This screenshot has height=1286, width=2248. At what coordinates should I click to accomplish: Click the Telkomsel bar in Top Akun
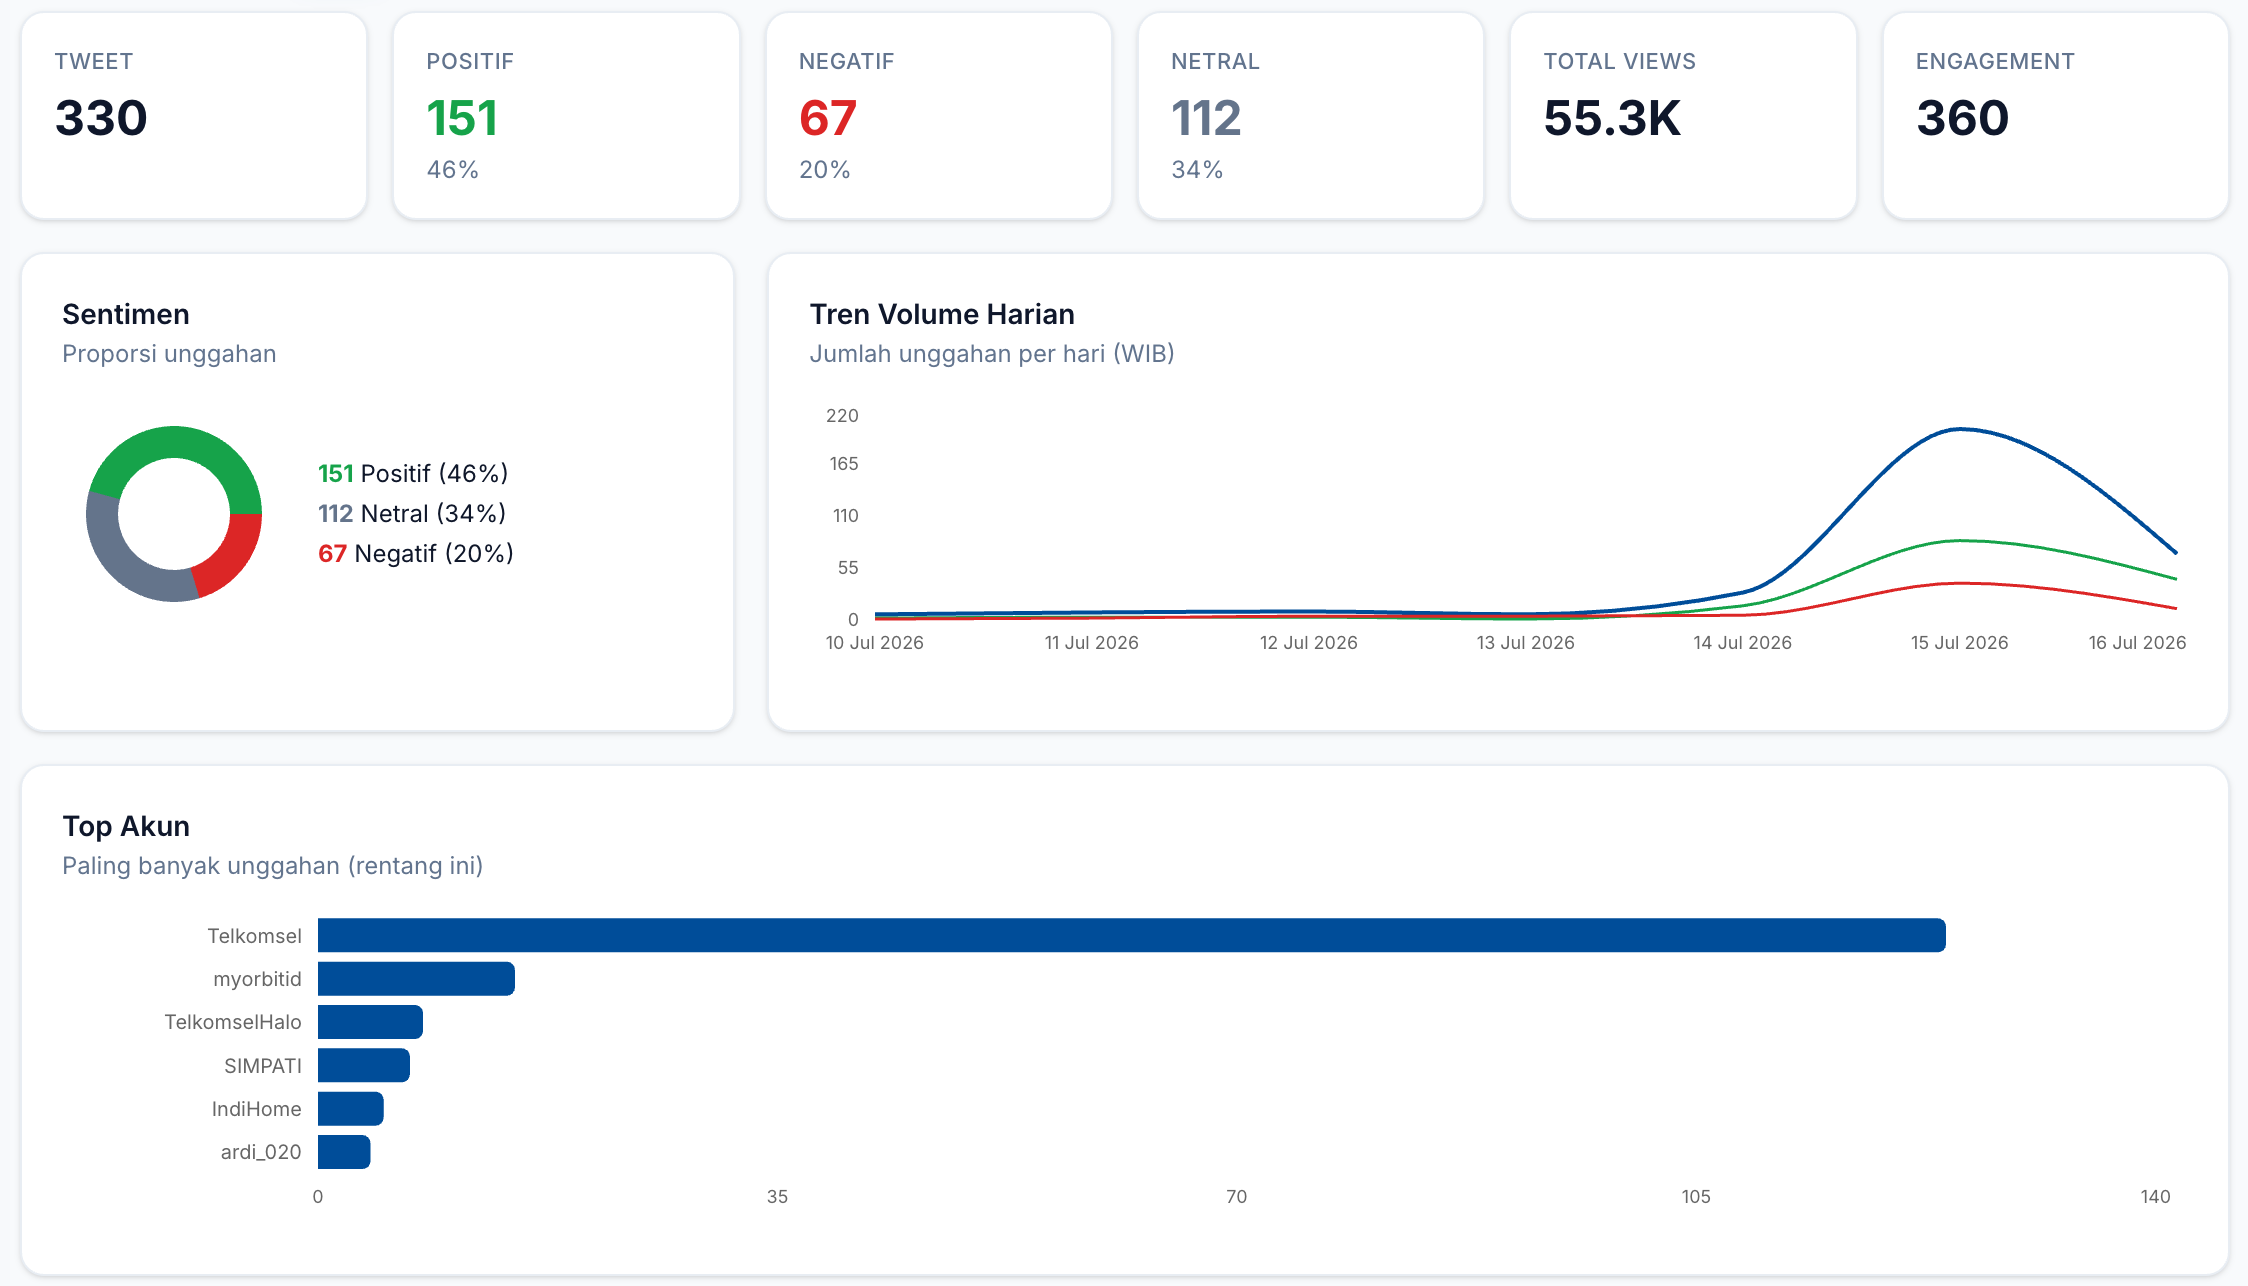(1132, 936)
